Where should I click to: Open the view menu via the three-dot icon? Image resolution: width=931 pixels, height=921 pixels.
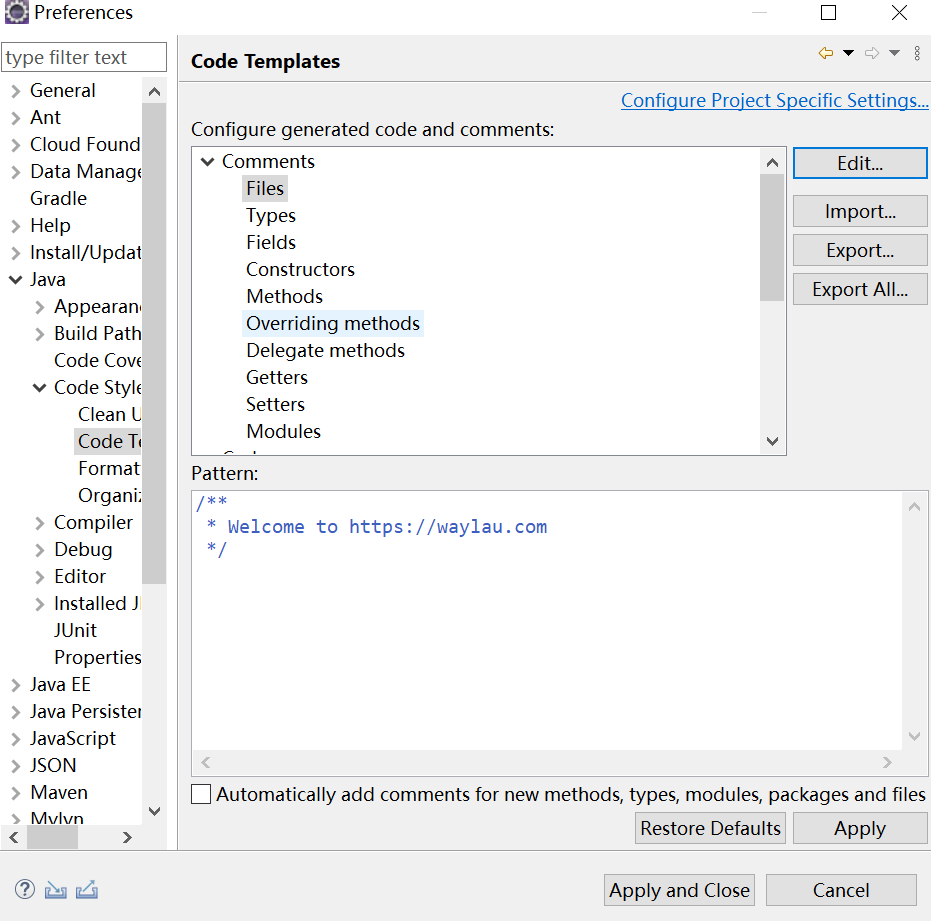point(917,53)
